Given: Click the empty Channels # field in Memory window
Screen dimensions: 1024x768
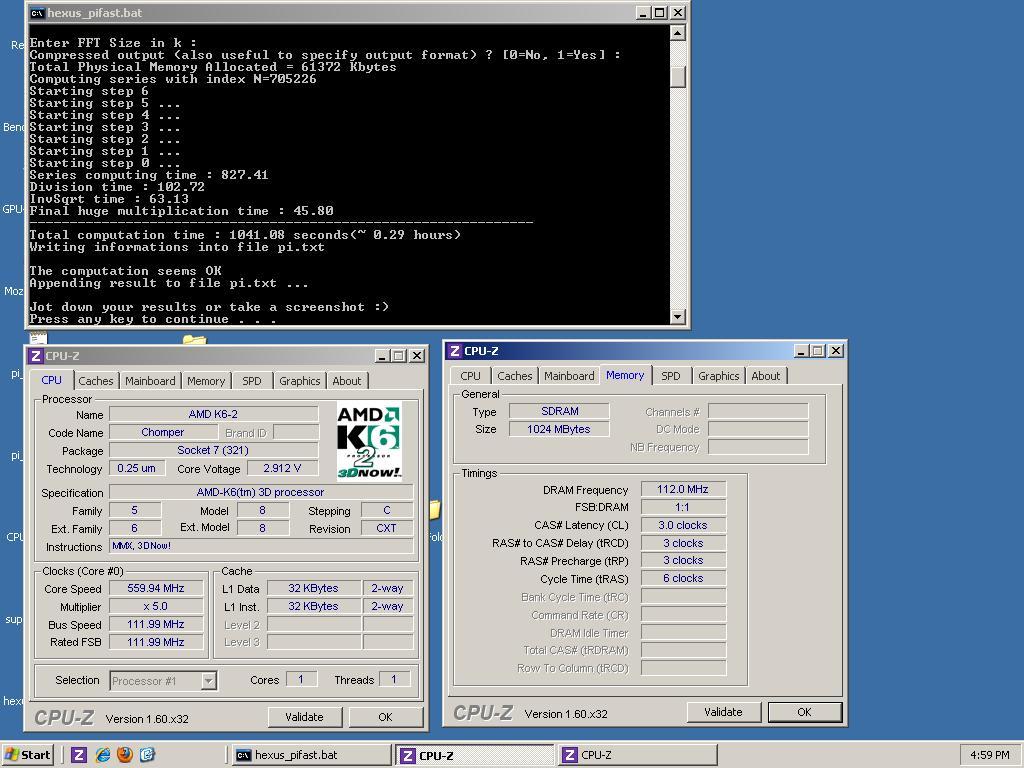Looking at the screenshot, I should click(758, 411).
